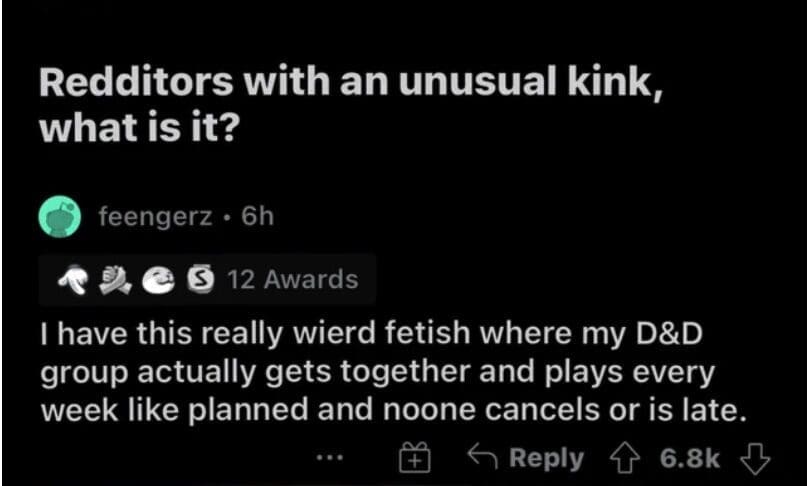Click the 6.8k vote score
808x486 pixels.
pos(690,458)
